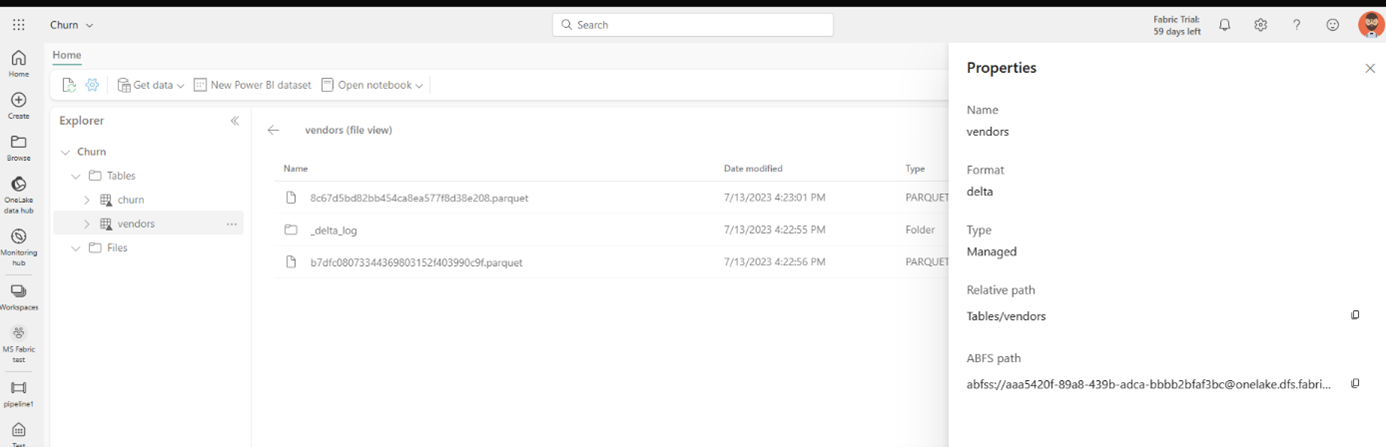Click the Tables/vendors path text
Viewport: 1386px width, 447px height.
pyautogui.click(x=1006, y=316)
